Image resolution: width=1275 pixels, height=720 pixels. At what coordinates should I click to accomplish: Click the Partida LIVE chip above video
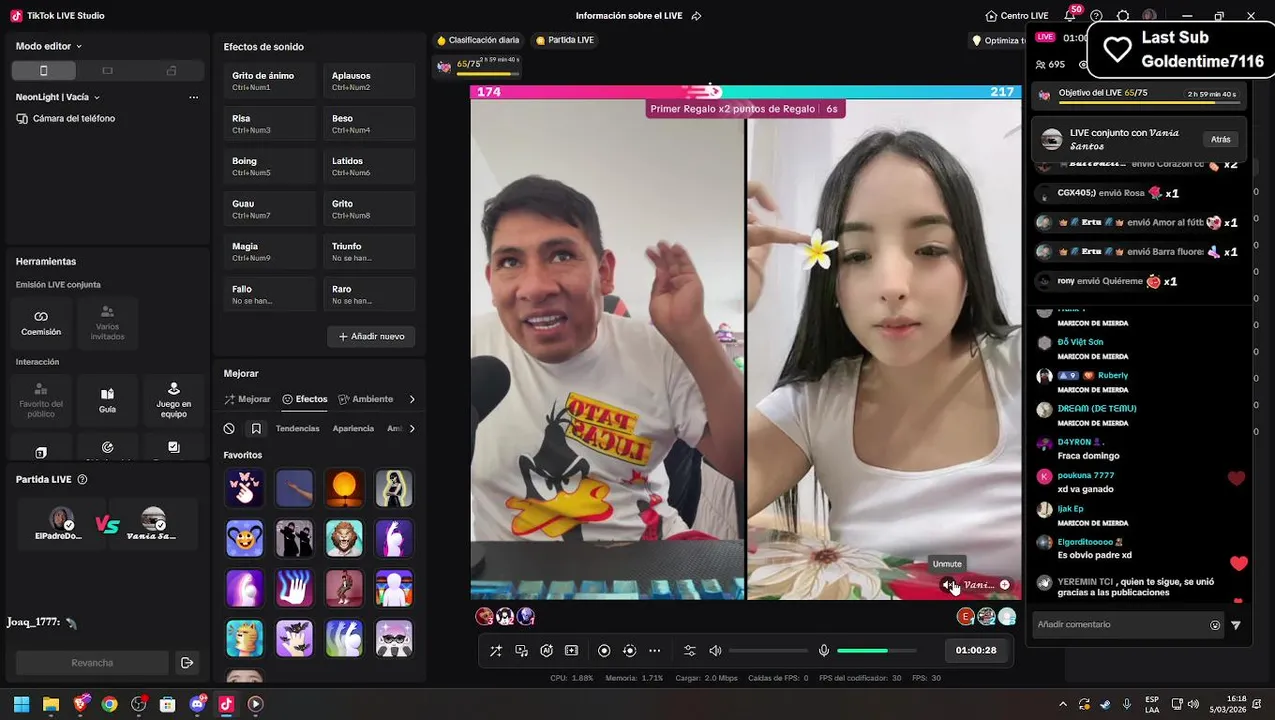(565, 40)
